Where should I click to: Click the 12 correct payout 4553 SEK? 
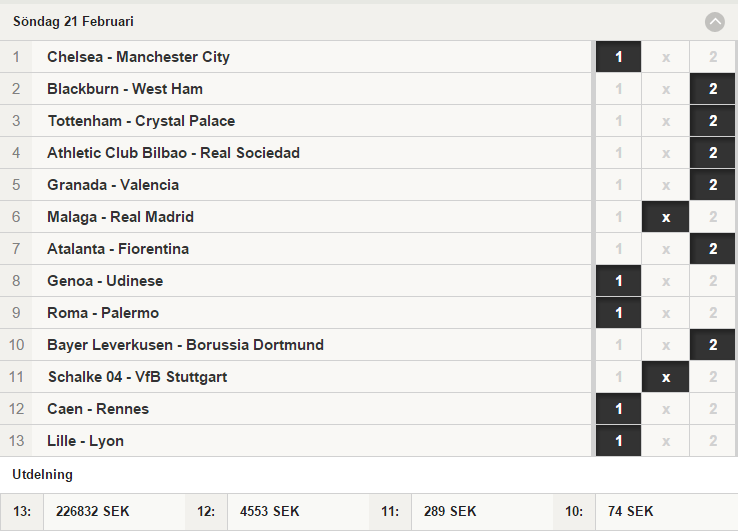coord(269,511)
